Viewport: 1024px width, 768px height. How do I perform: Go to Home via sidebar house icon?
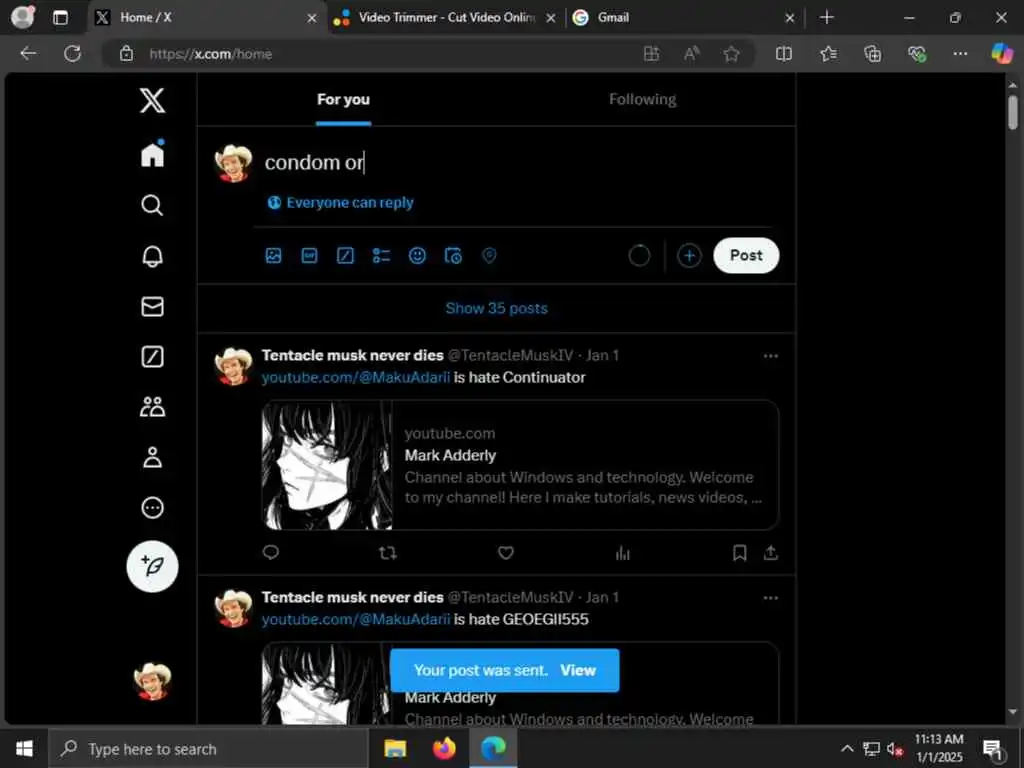152,154
